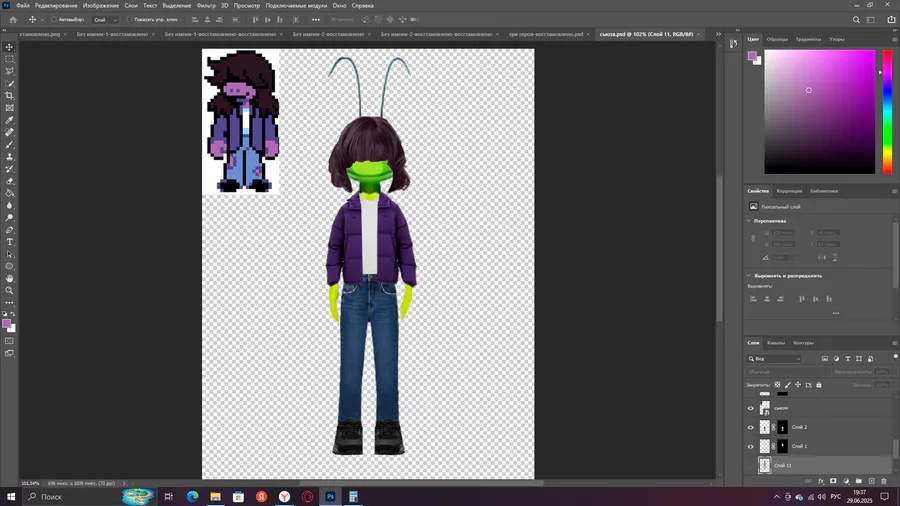
Task: Select the Polygonal Lasso tool
Action: [x=9, y=71]
